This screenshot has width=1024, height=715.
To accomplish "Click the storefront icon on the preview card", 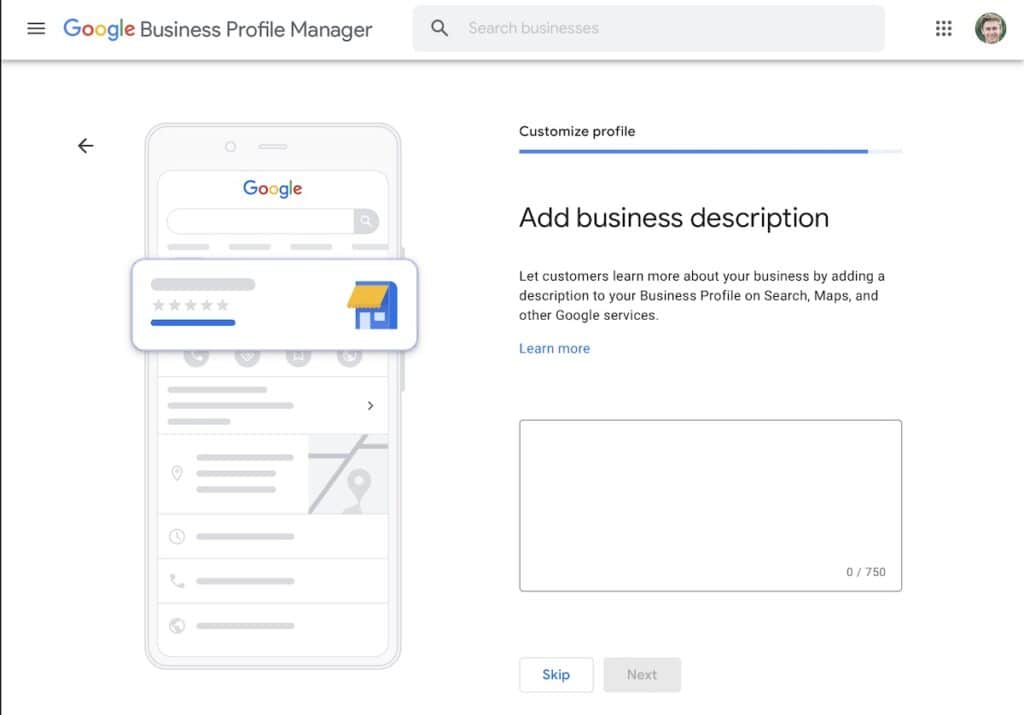I will 372,305.
